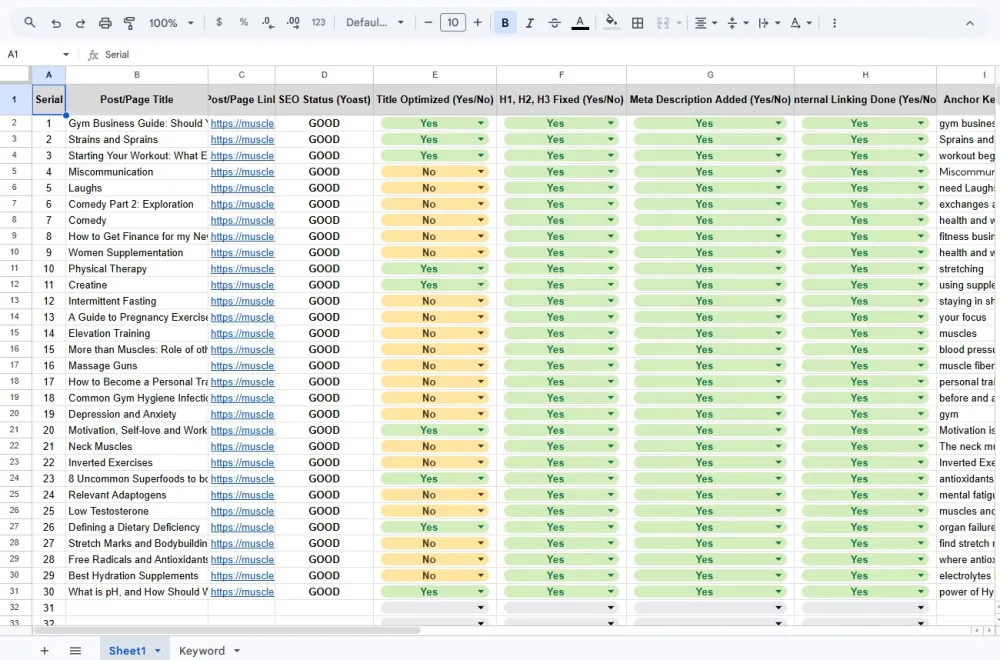Open horizontal align dropdown
The height and width of the screenshot is (660, 1000).
705,23
